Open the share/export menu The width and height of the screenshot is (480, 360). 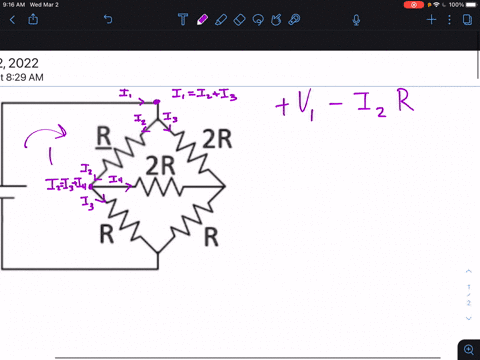coord(33,19)
